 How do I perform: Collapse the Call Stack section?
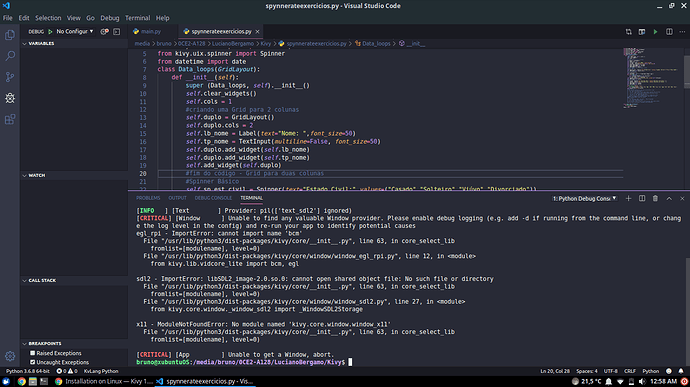tap(74, 280)
